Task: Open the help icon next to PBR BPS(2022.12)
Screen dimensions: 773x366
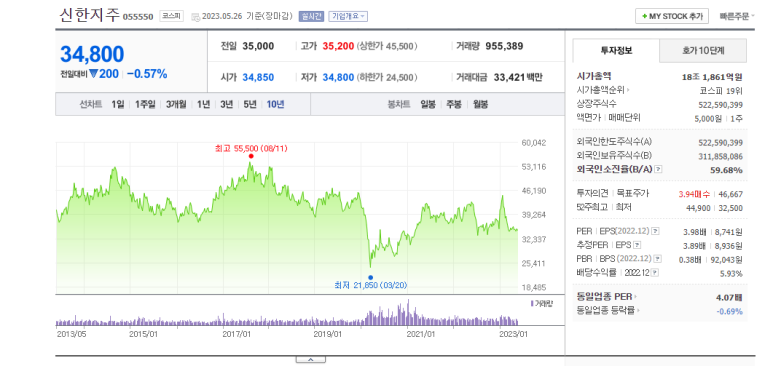Action: click(x=657, y=258)
